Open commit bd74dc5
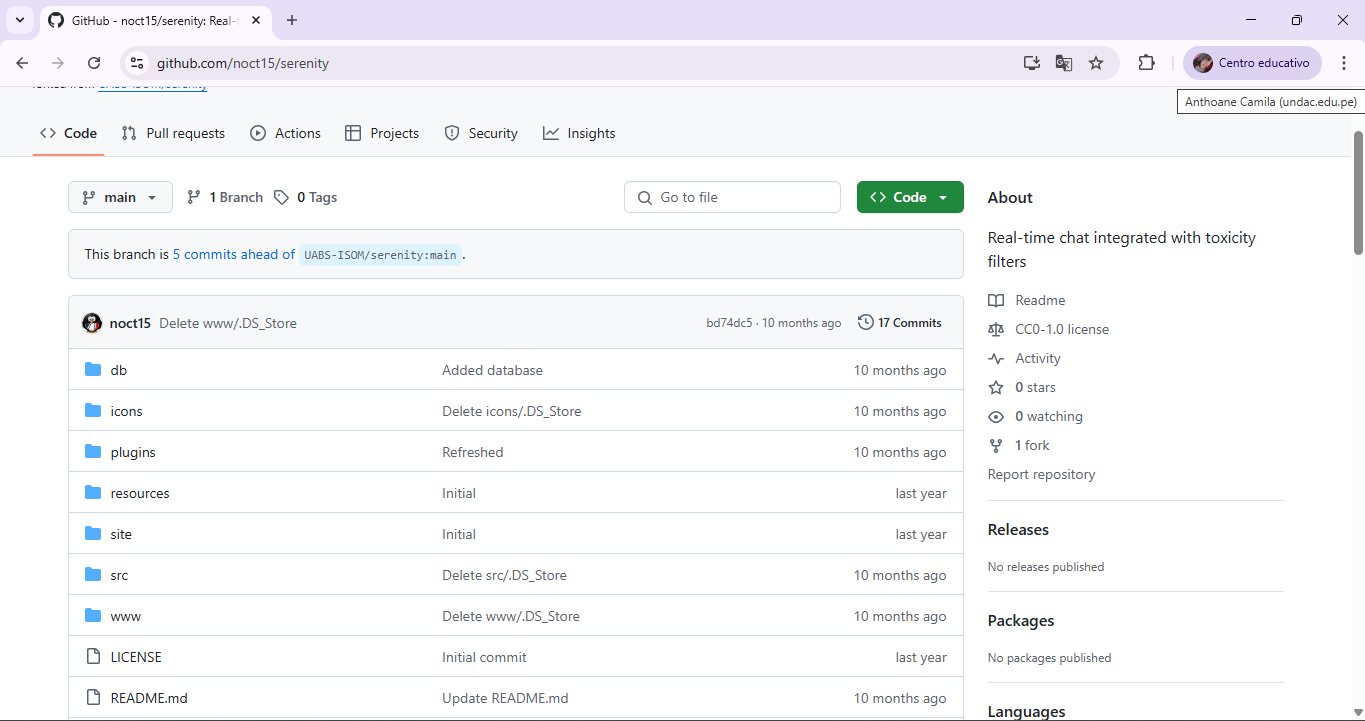This screenshot has width=1365, height=721. click(x=729, y=323)
